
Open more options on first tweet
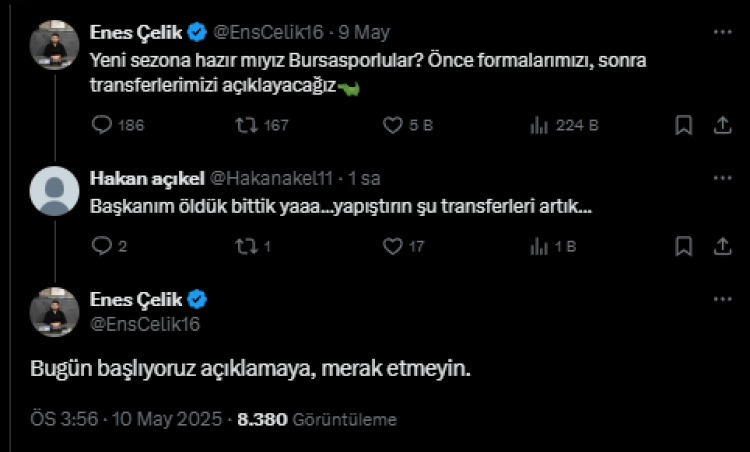tap(722, 32)
